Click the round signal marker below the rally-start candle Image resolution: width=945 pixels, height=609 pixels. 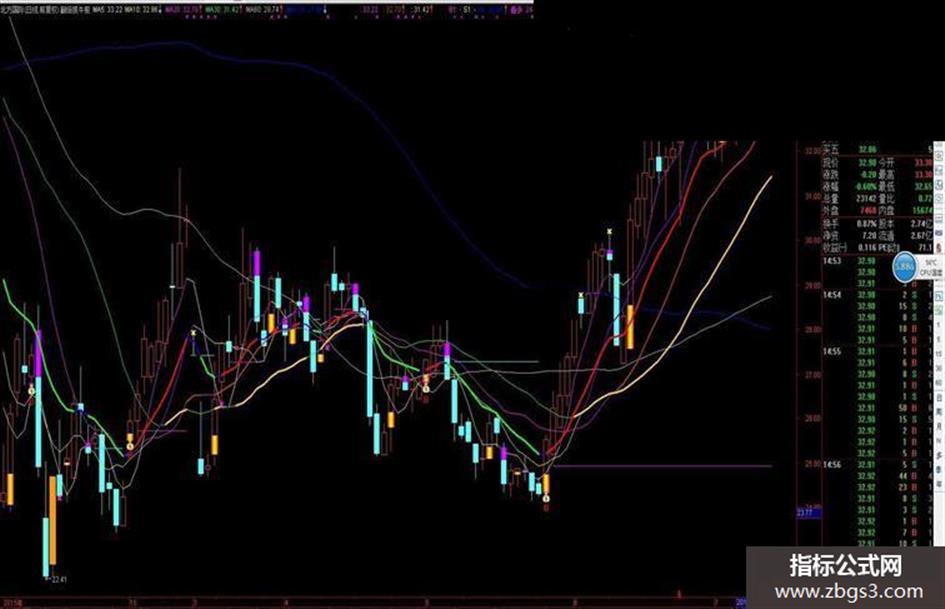coord(546,499)
